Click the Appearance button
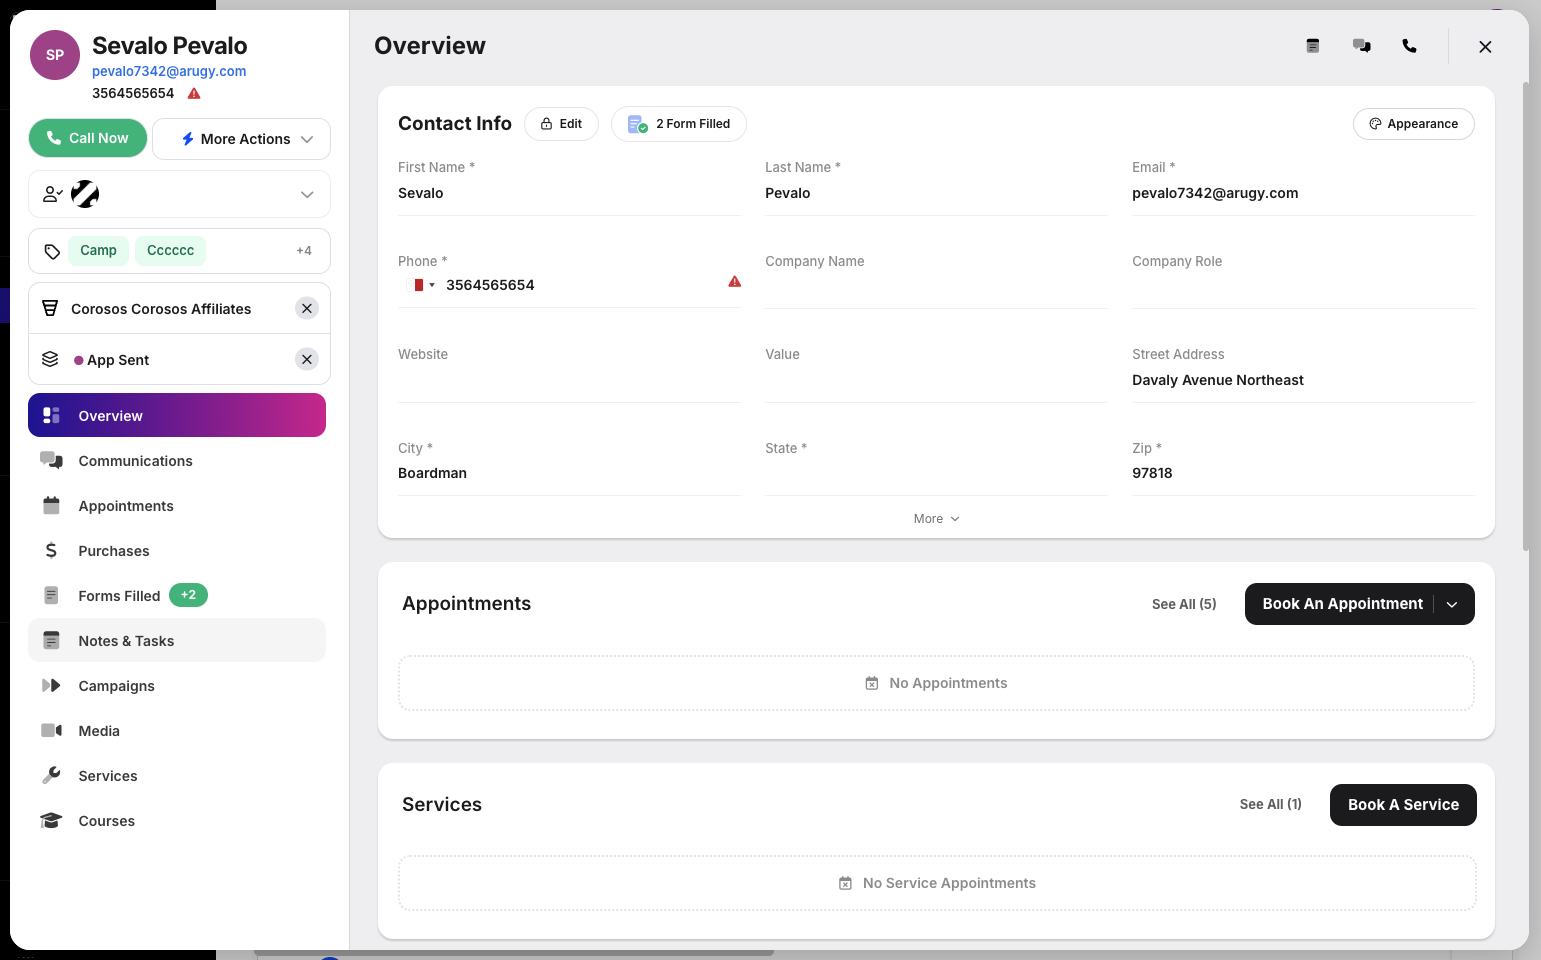This screenshot has width=1541, height=960. pos(1413,124)
